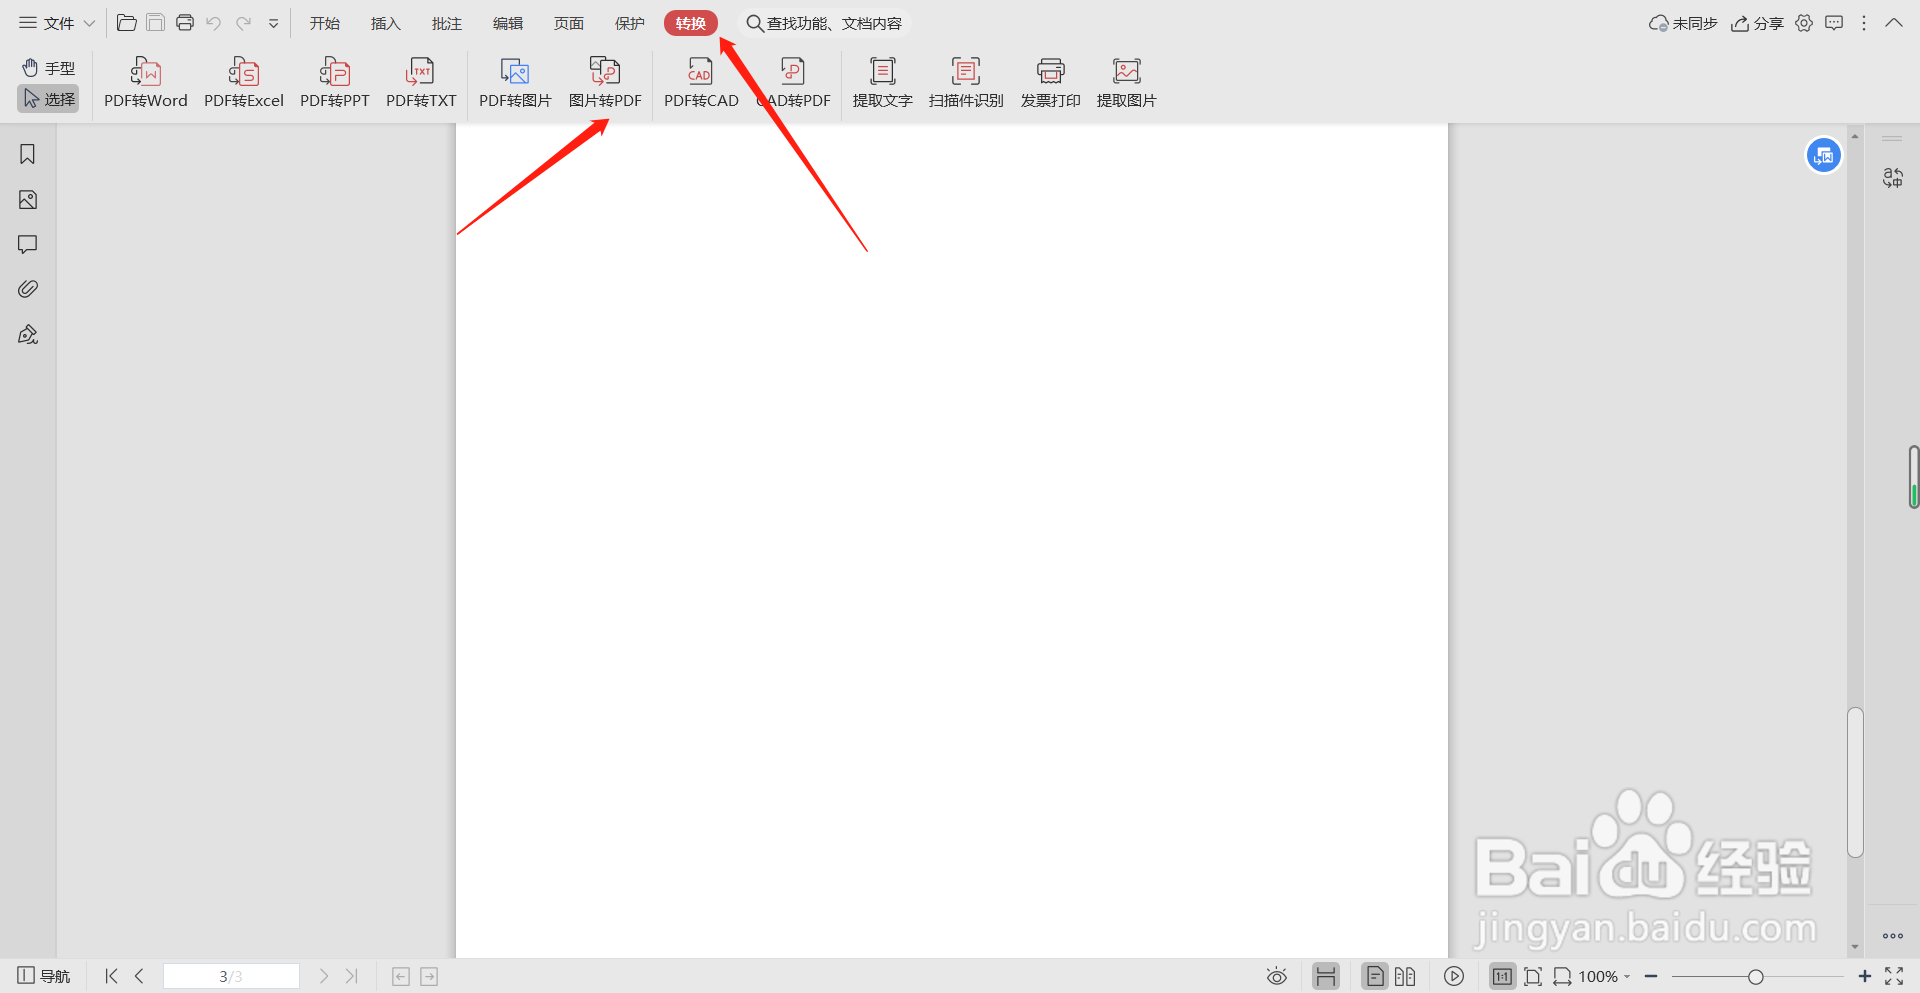Image resolution: width=1920 pixels, height=993 pixels.
Task: Open the settings gear icon
Action: tap(1804, 23)
